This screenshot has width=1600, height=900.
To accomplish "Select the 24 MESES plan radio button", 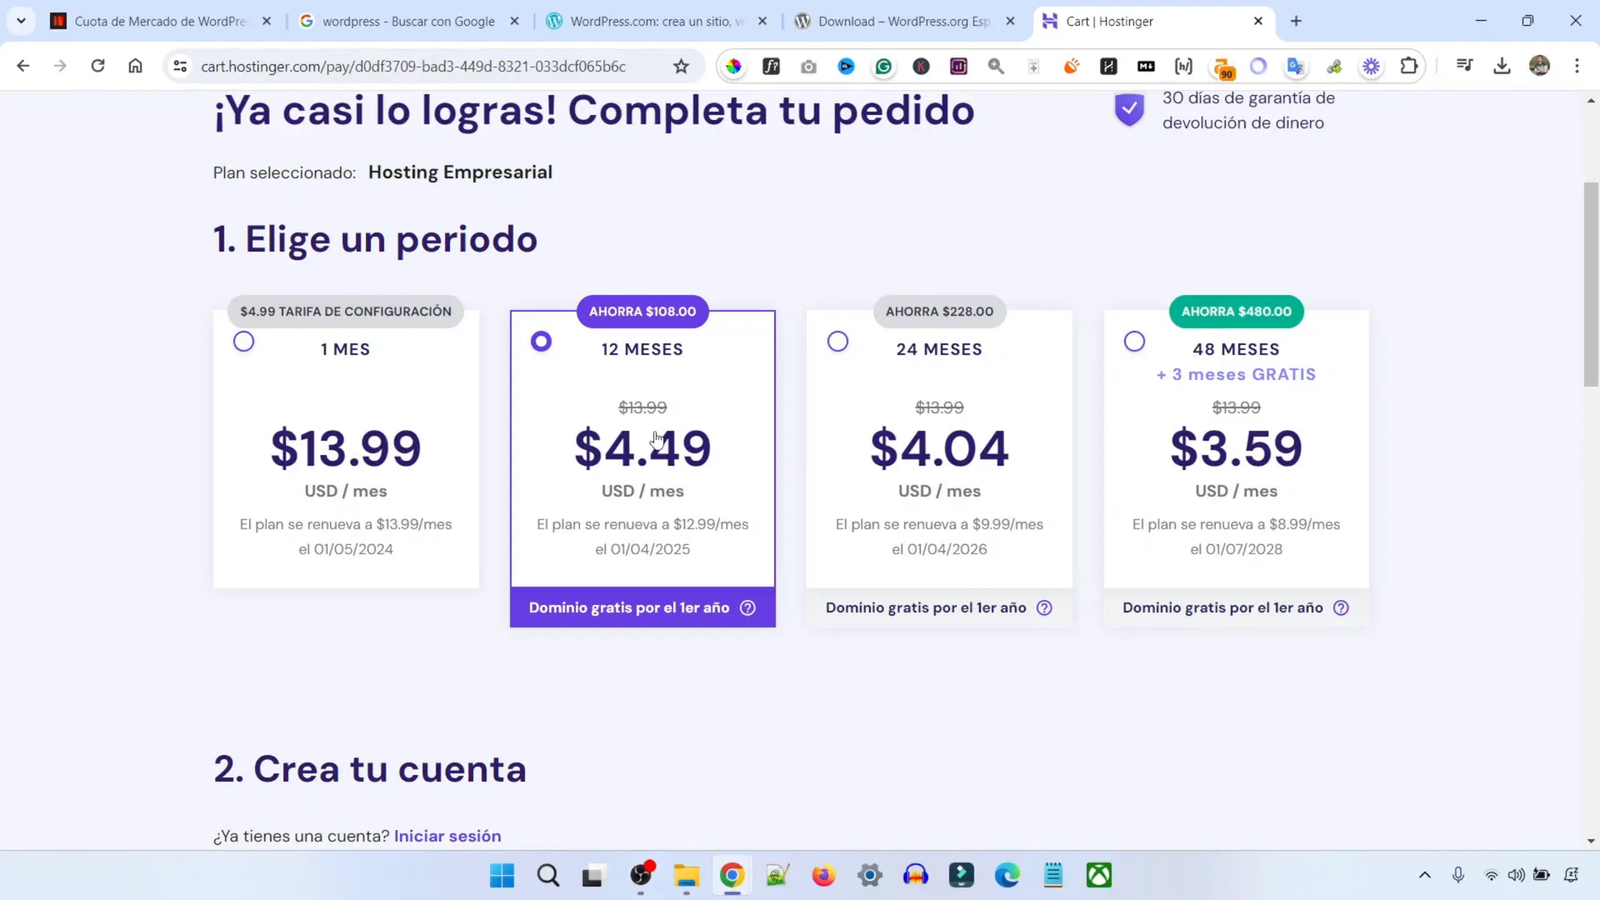I will 838,341.
